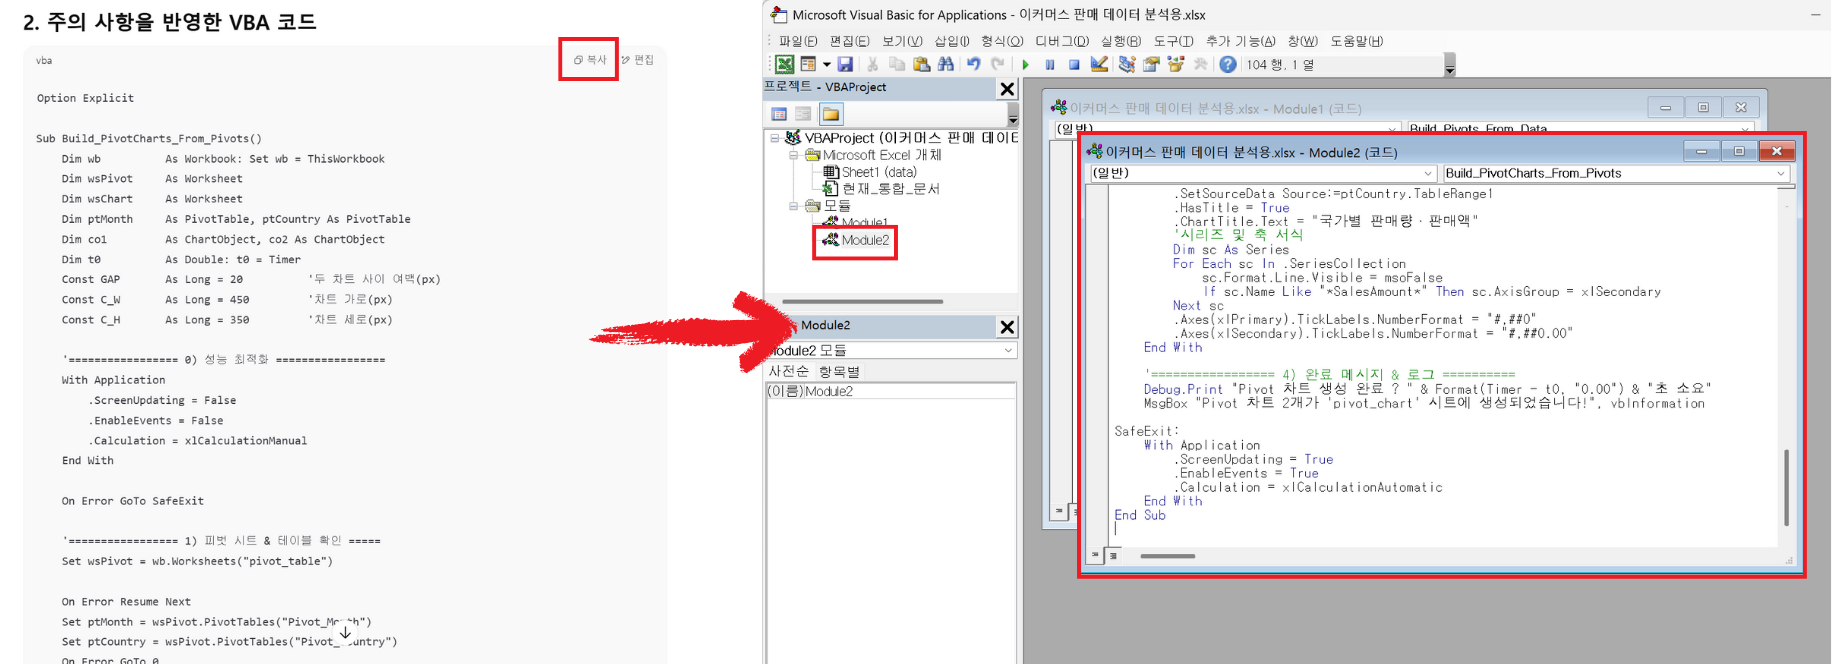This screenshot has height=665, width=1832.
Task: Click the Copy toolbar icon
Action: click(897, 64)
